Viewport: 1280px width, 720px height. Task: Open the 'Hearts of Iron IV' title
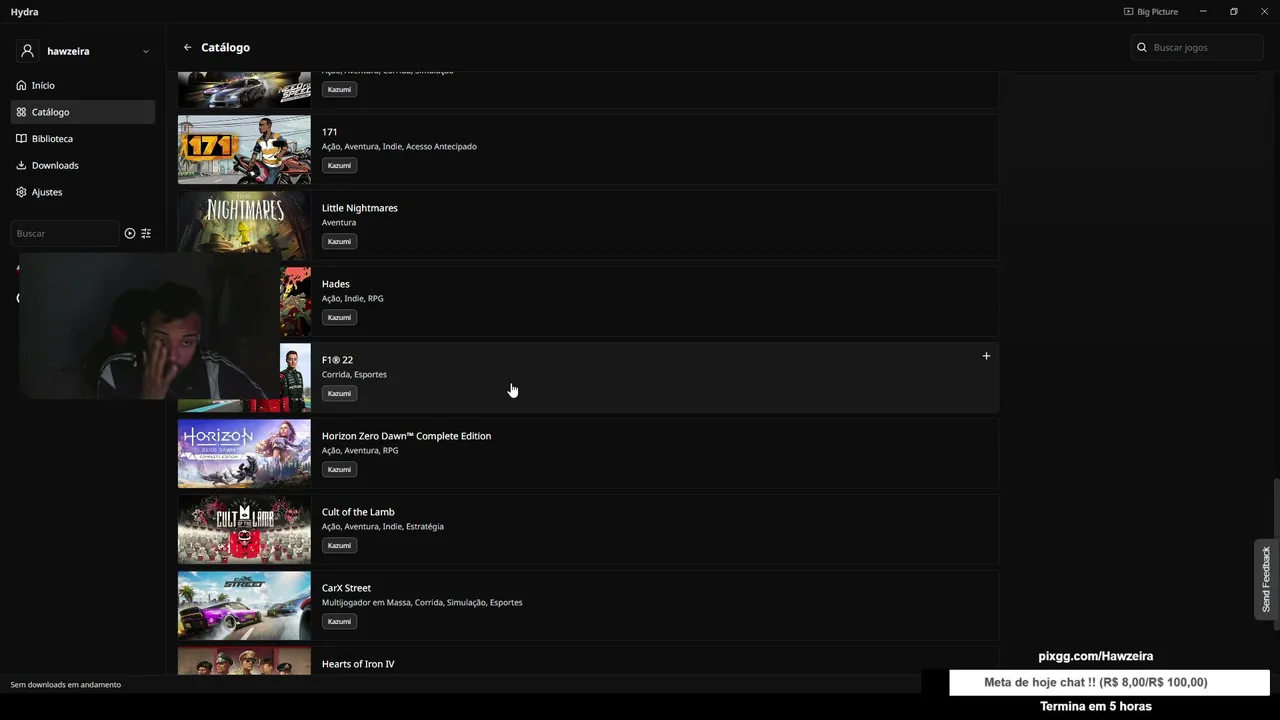pyautogui.click(x=358, y=664)
